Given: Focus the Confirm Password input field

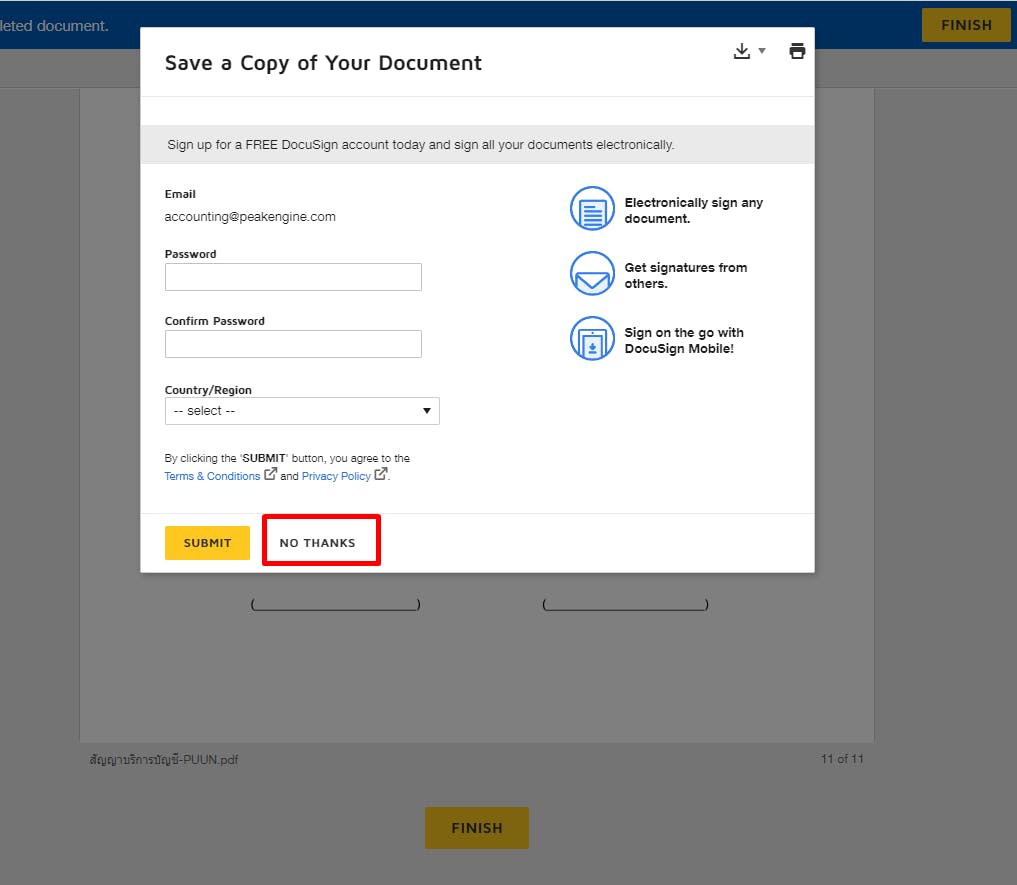Looking at the screenshot, I should [293, 344].
